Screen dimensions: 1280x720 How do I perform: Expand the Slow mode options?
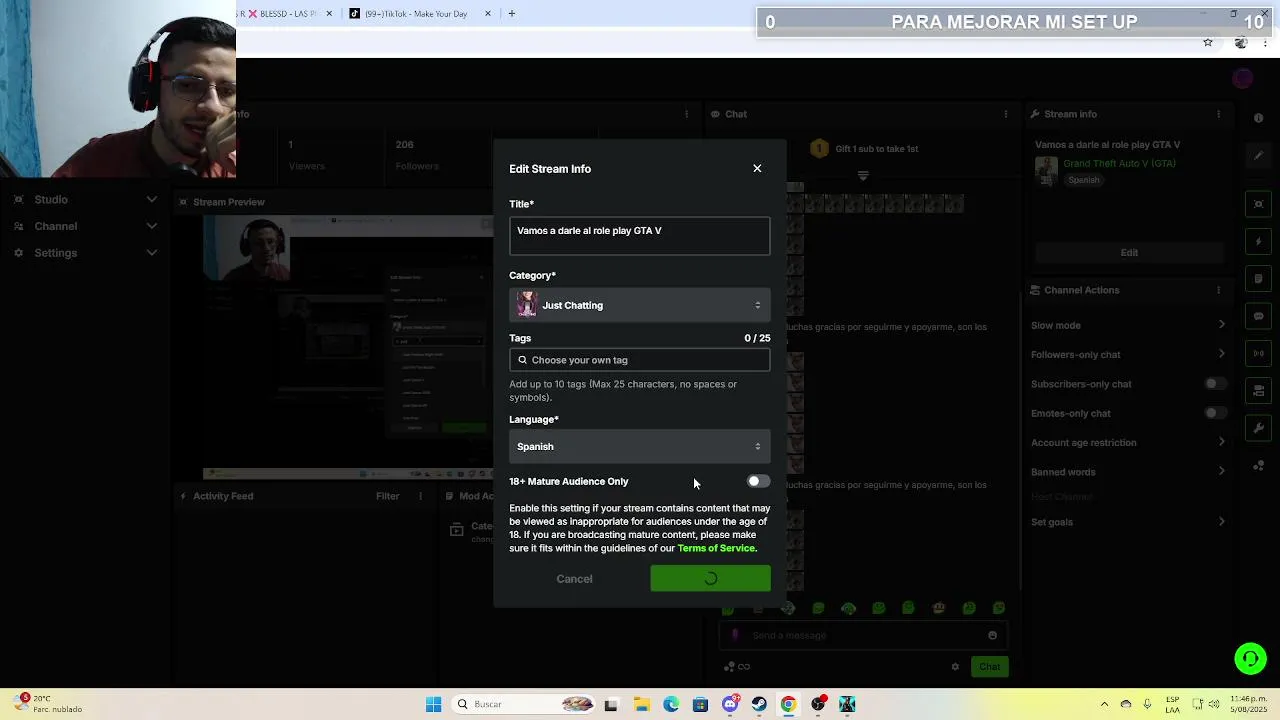click(1128, 325)
